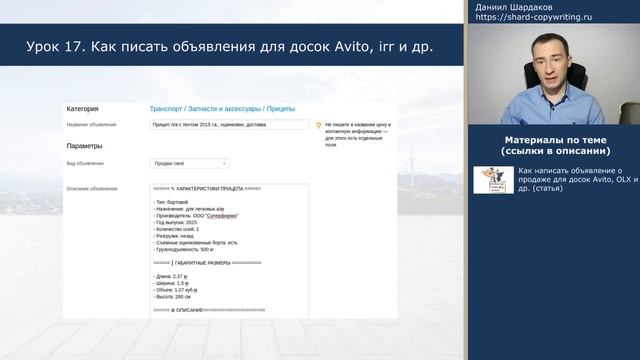Click the presenter webcam video
Viewport: 640px width, 360px height.
point(554,74)
